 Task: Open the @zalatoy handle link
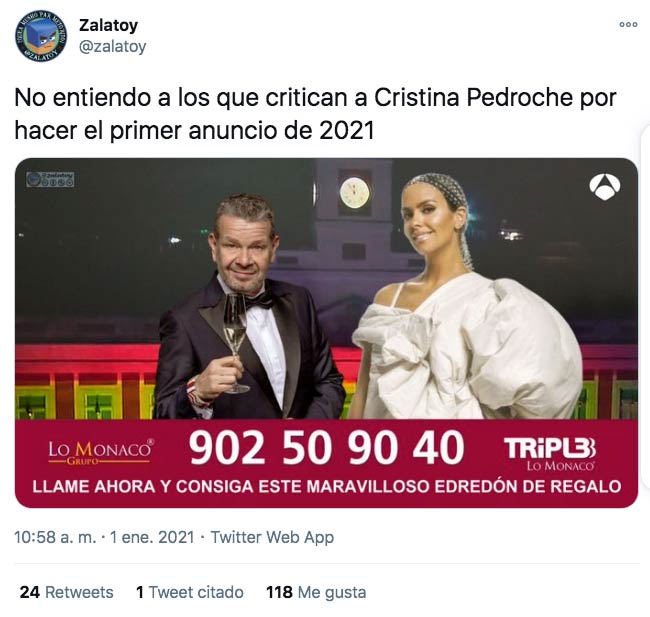coord(112,46)
